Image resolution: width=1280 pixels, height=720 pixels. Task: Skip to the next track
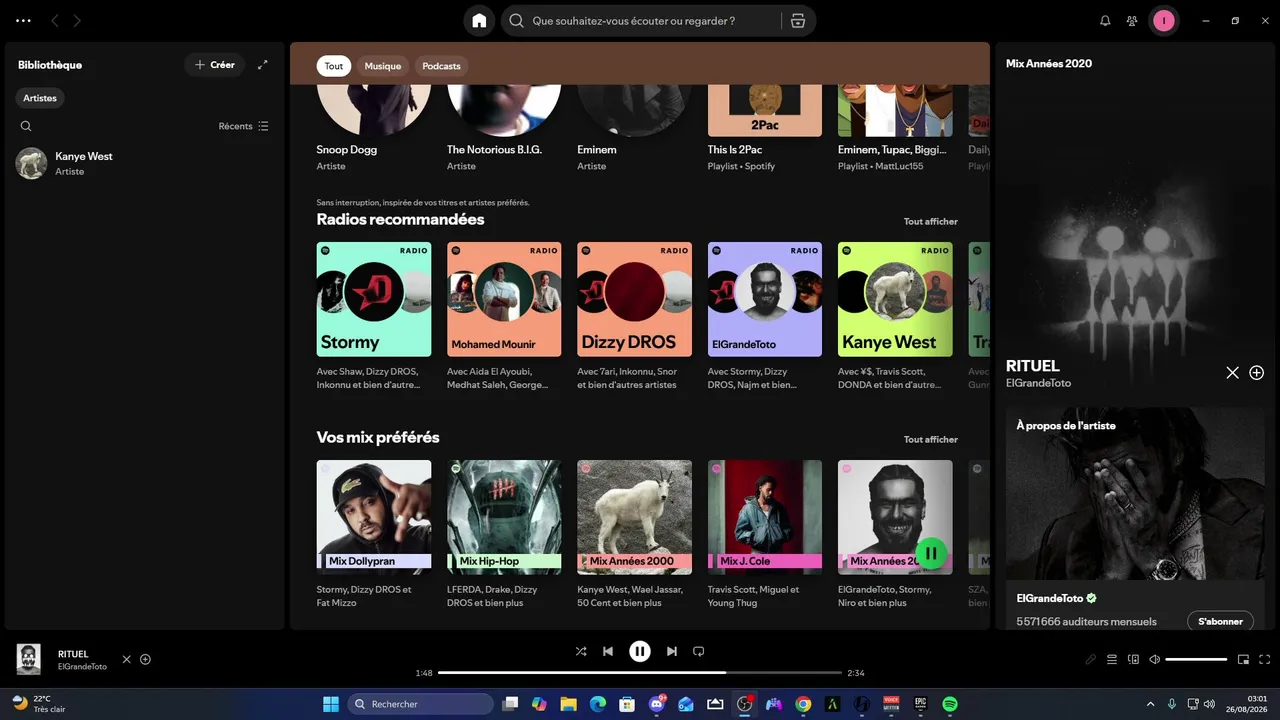coord(672,651)
